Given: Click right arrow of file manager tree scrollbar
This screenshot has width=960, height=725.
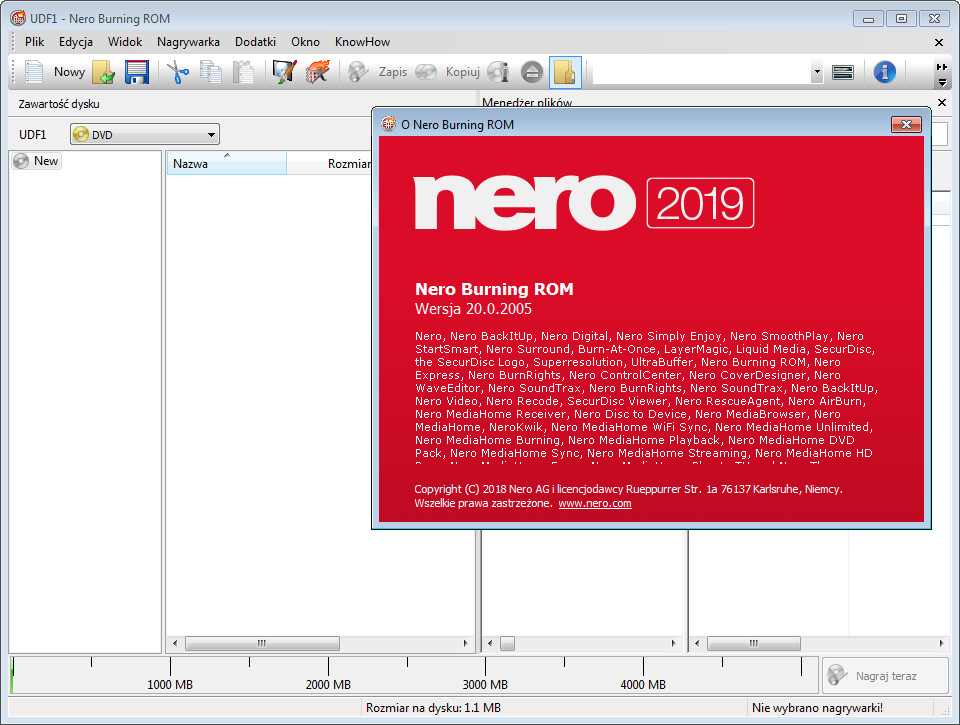Looking at the screenshot, I should pyautogui.click(x=673, y=643).
